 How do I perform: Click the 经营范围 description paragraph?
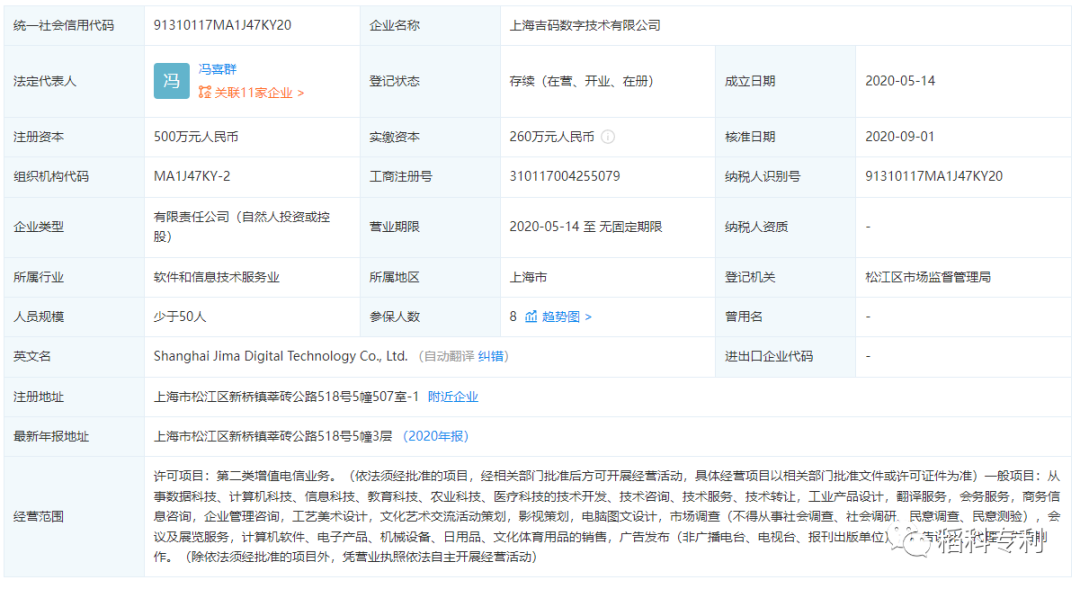tap(607, 516)
